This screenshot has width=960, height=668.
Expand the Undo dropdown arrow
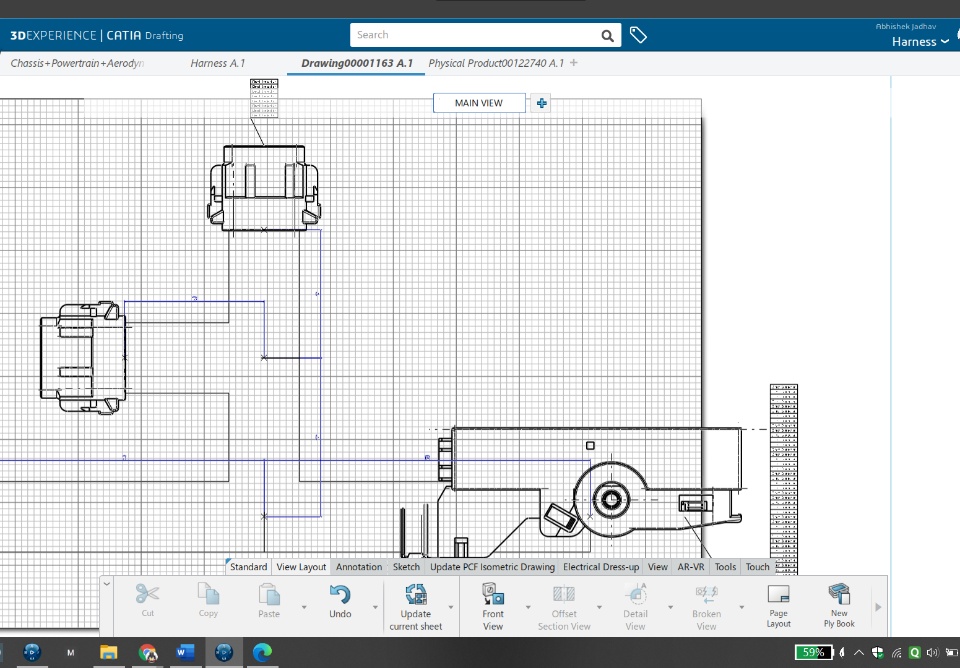[x=376, y=607]
